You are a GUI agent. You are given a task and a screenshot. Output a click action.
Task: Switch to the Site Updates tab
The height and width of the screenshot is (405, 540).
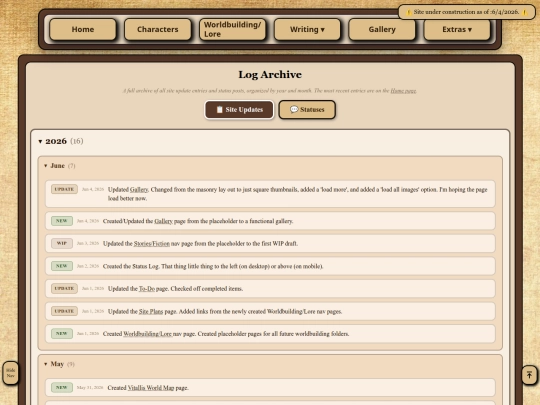point(239,110)
